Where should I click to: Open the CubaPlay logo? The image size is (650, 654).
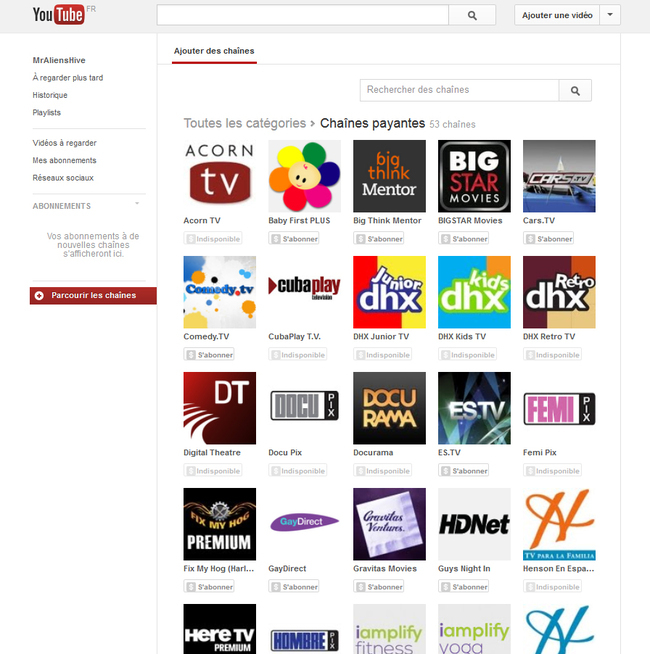click(x=305, y=292)
